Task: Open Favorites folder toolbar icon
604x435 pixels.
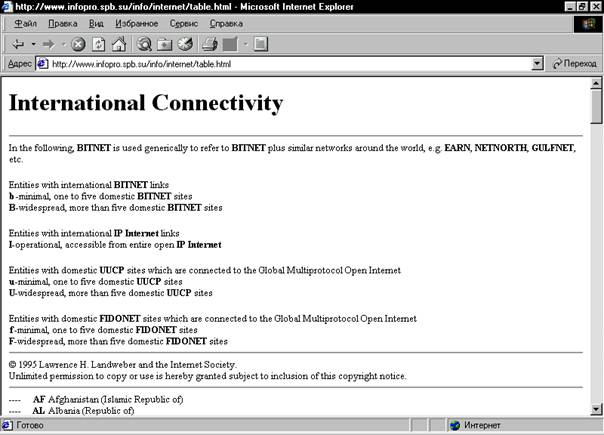Action: [x=165, y=44]
